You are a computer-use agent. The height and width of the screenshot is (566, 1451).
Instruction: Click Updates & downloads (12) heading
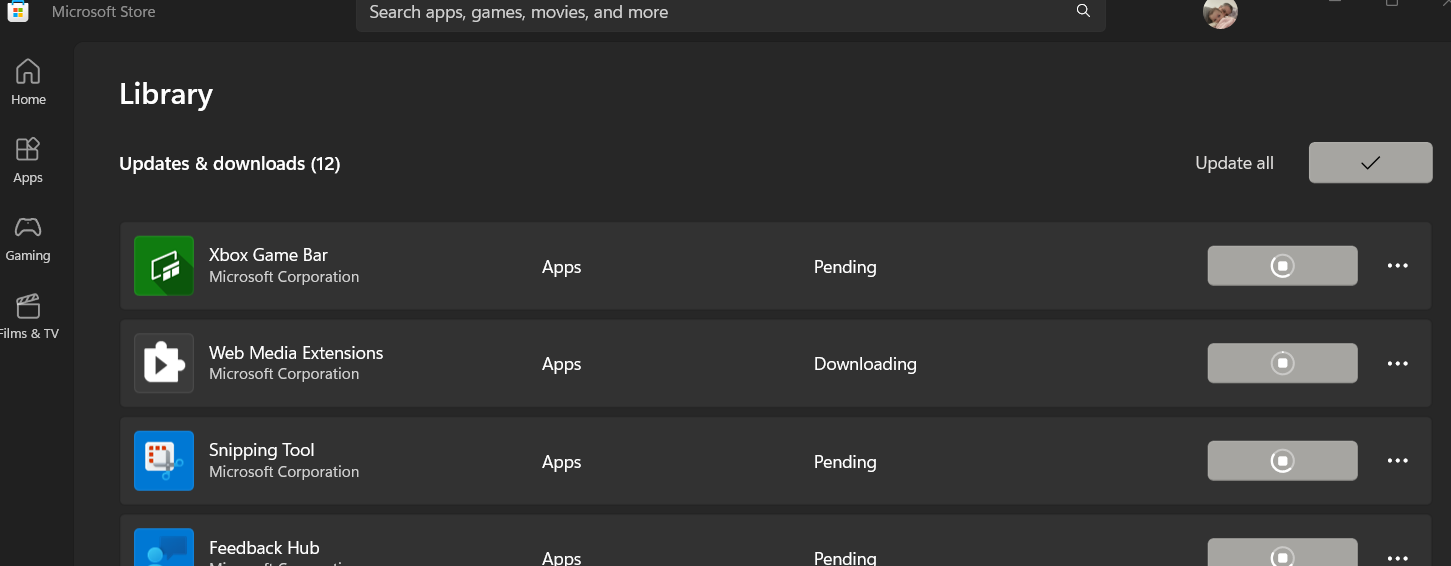(x=230, y=163)
